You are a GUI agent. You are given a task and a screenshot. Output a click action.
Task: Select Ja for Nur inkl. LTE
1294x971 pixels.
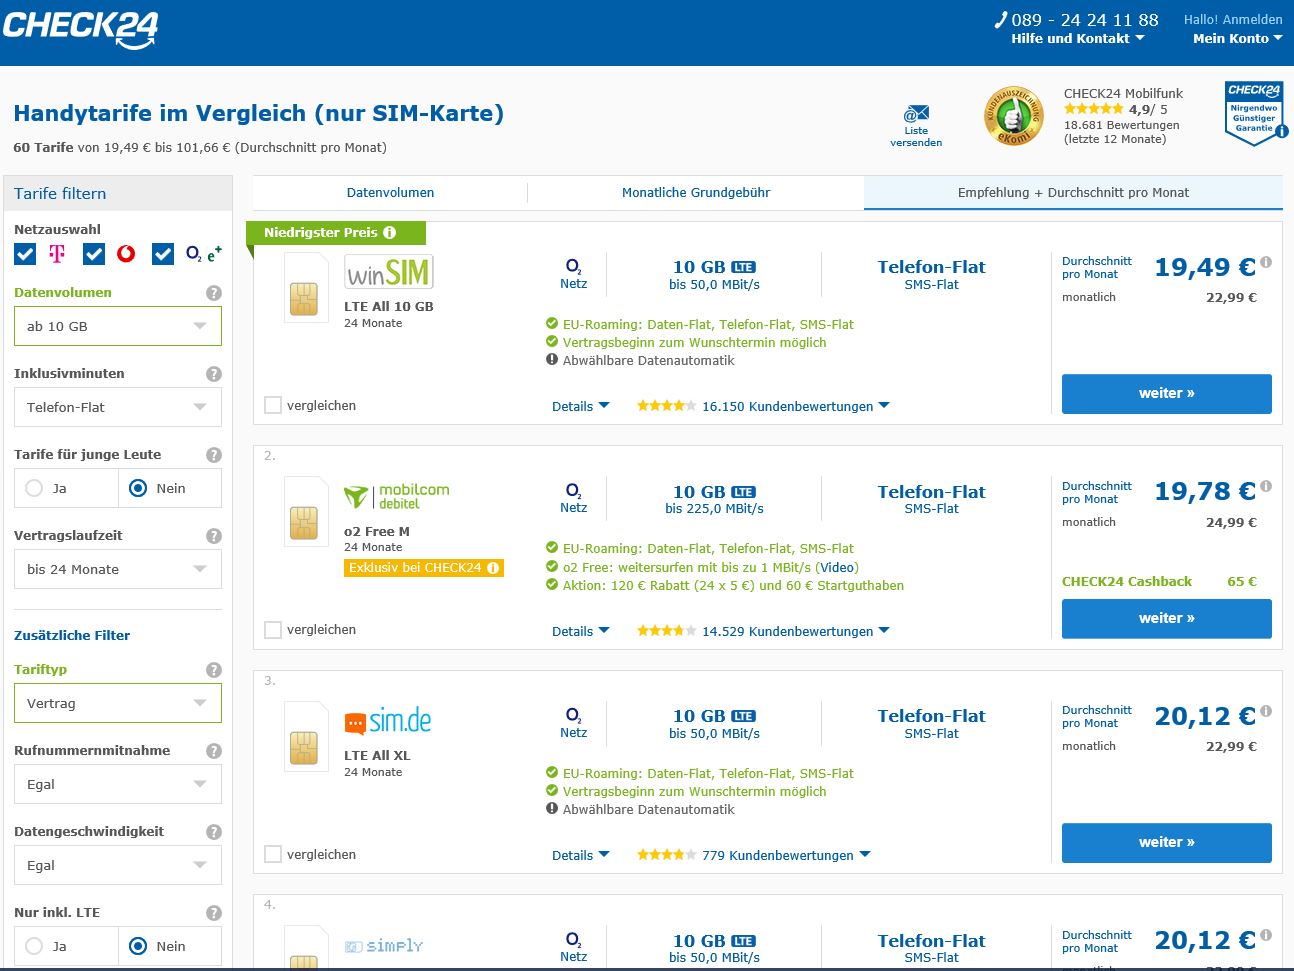(x=35, y=946)
